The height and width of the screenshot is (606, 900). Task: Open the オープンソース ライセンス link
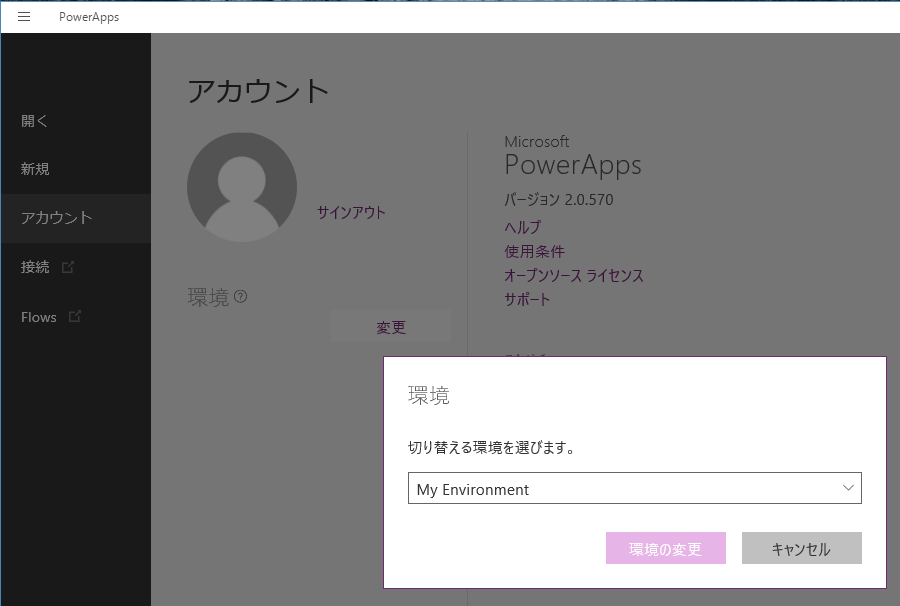(x=574, y=275)
